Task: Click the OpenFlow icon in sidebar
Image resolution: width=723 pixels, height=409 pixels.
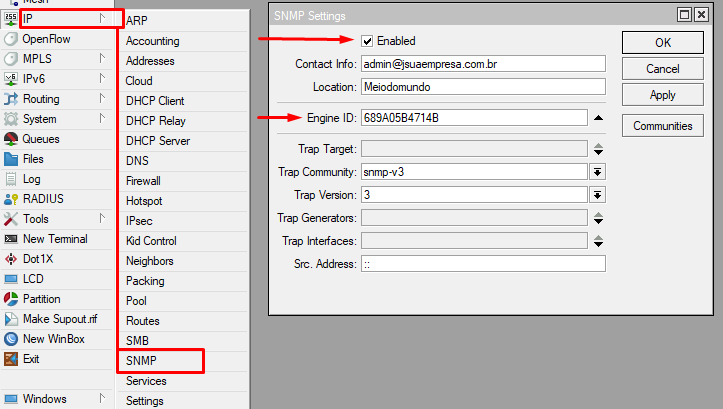Action: click(11, 39)
